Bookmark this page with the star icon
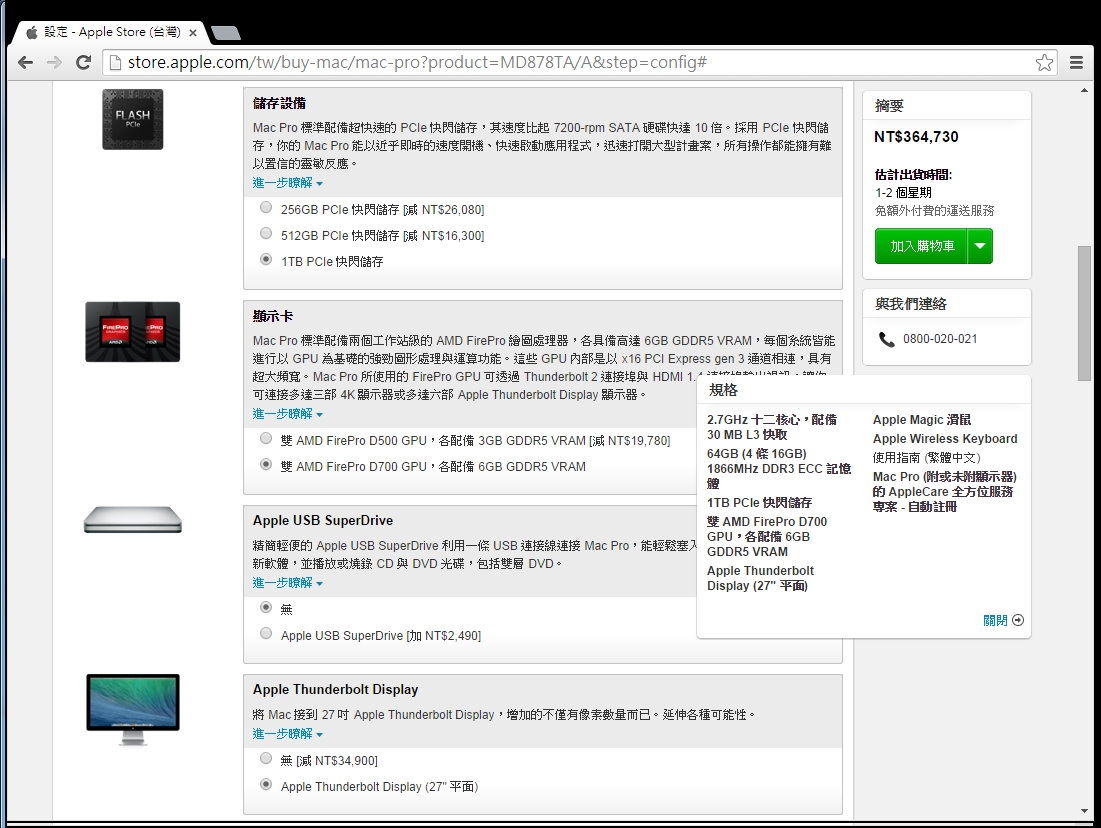Image resolution: width=1101 pixels, height=828 pixels. [x=1043, y=63]
